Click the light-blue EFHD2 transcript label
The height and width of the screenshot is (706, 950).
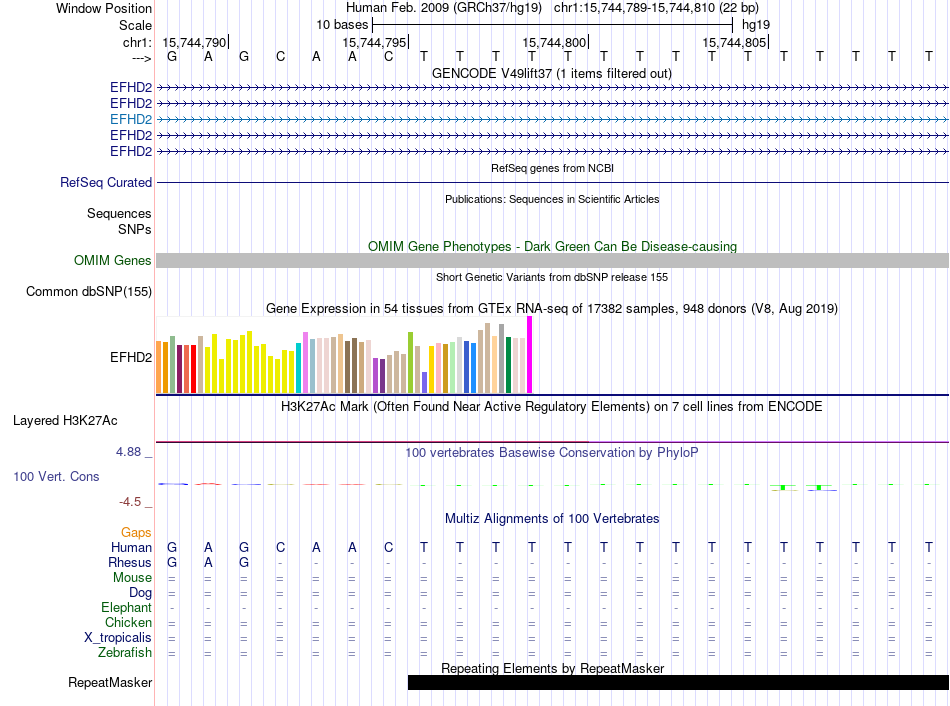(131, 119)
